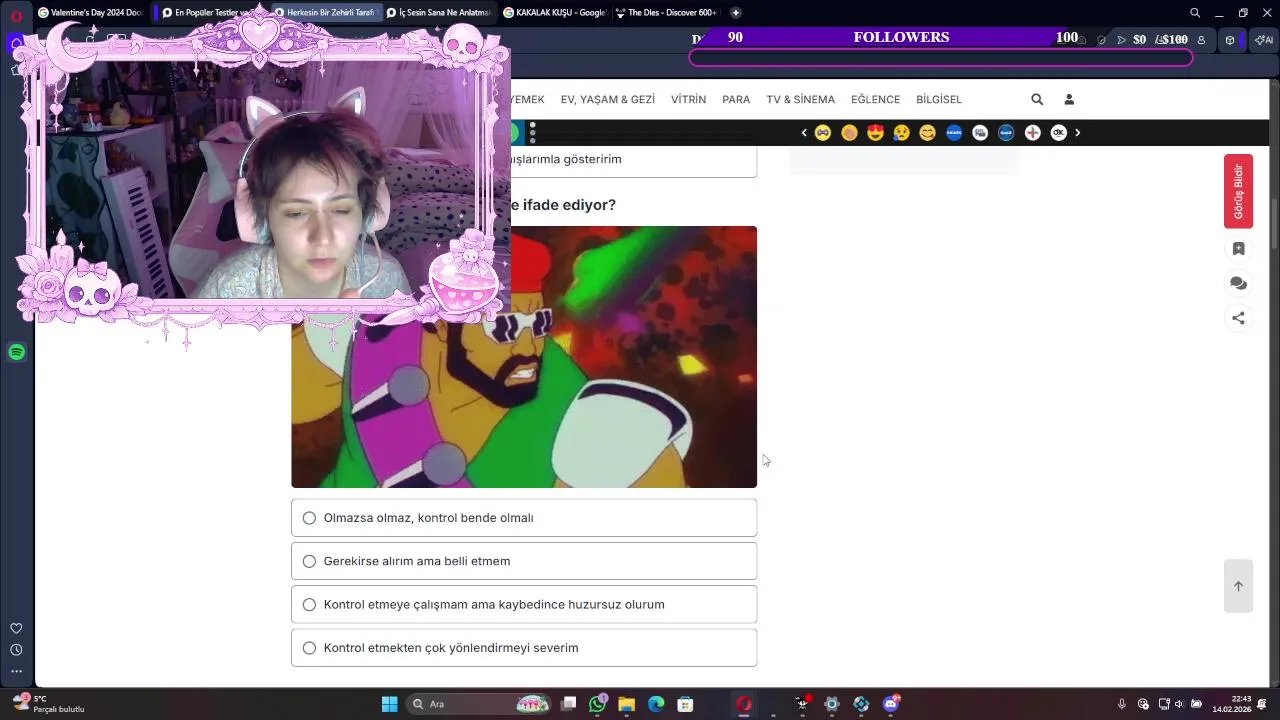Click the Opera menu logo at top left

(x=16, y=14)
